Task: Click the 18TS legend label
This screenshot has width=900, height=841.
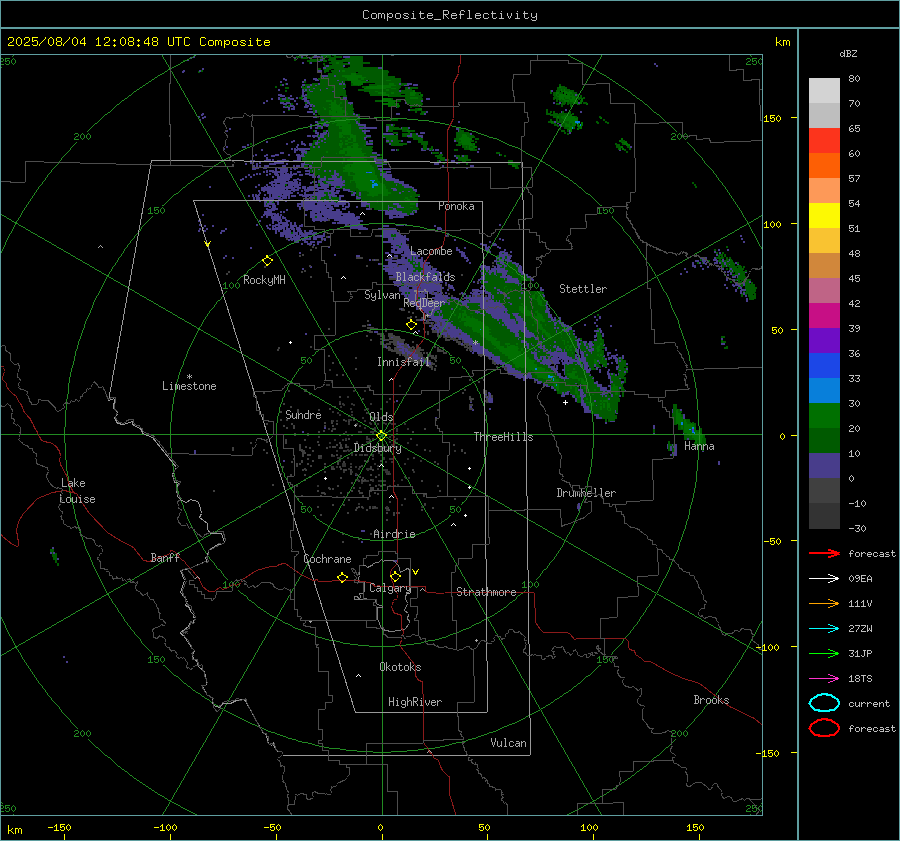Action: pos(860,679)
